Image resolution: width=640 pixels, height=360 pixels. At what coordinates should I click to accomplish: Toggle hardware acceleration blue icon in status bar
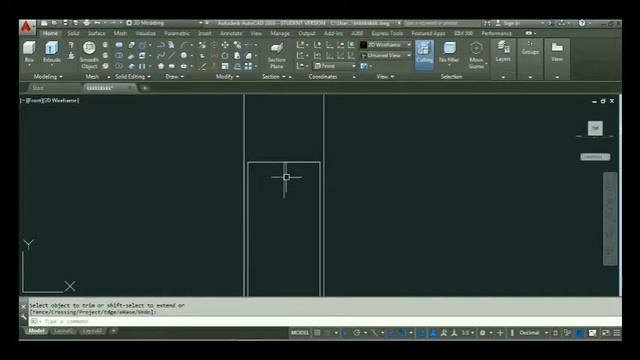click(x=580, y=333)
